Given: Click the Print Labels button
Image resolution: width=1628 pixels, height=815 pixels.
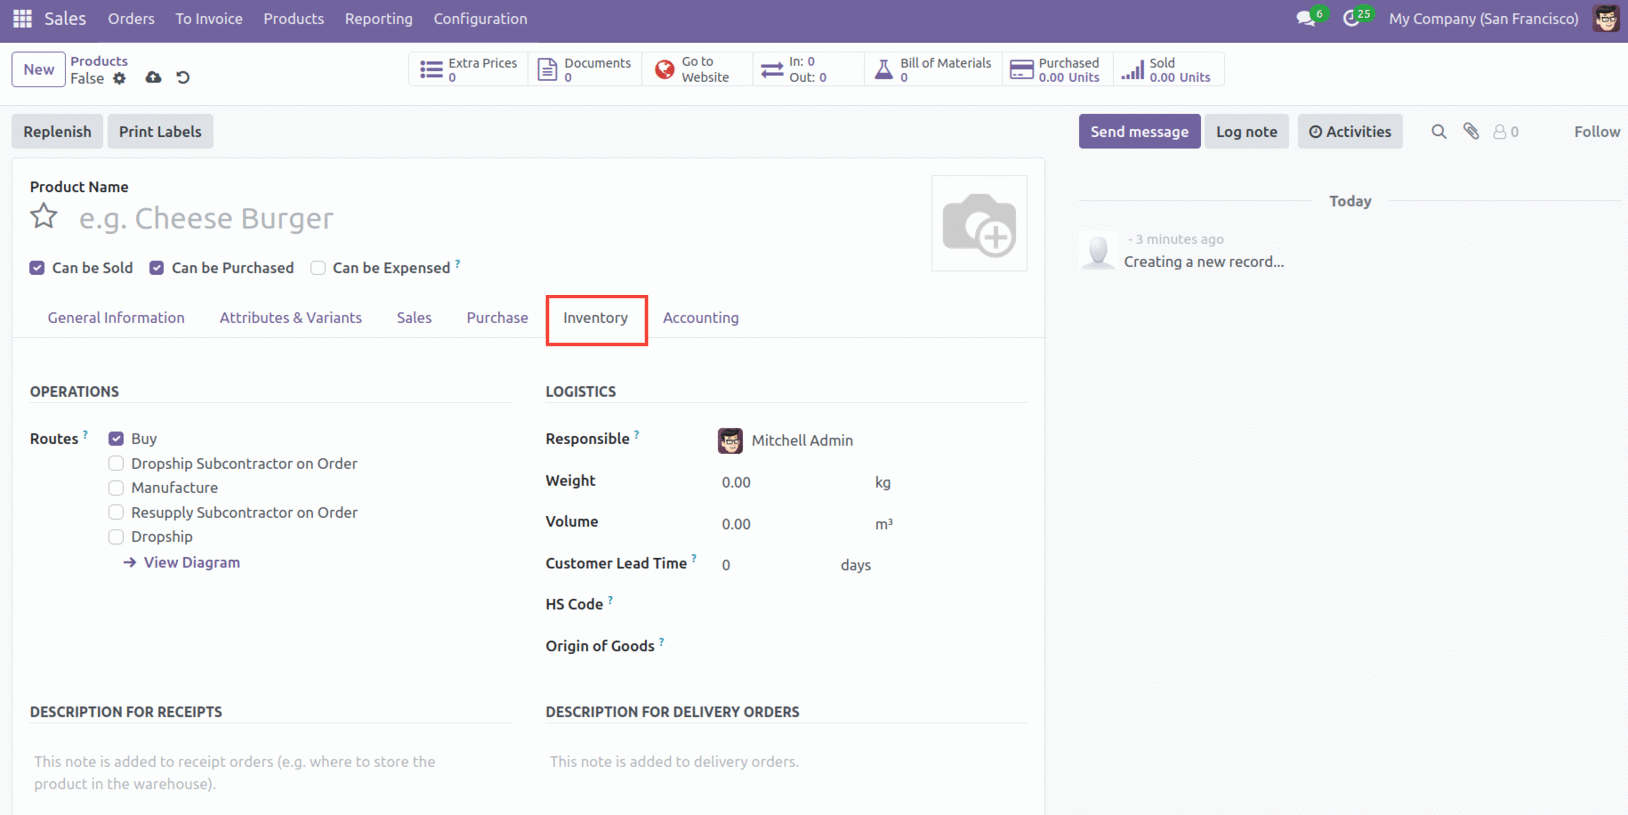Looking at the screenshot, I should [x=160, y=131].
